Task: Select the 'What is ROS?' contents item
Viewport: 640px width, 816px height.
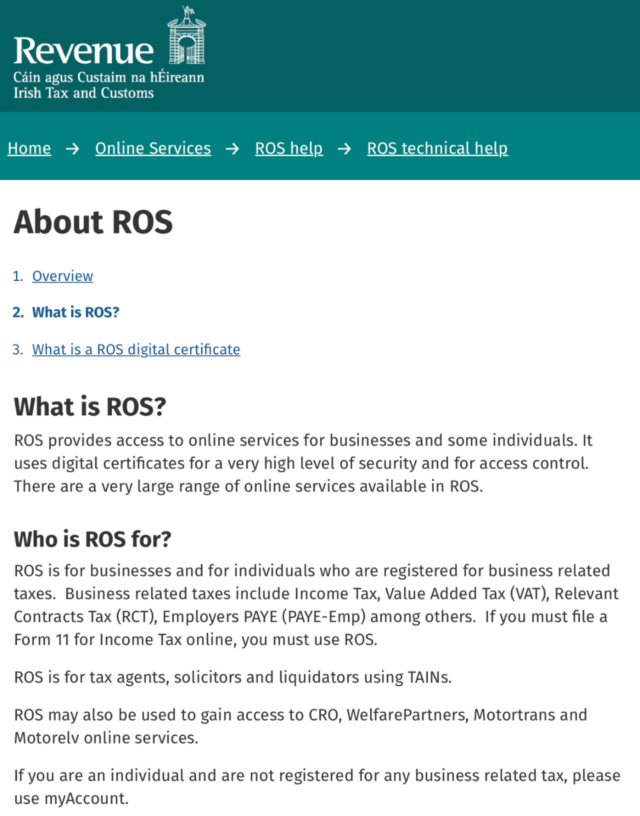Action: (75, 312)
